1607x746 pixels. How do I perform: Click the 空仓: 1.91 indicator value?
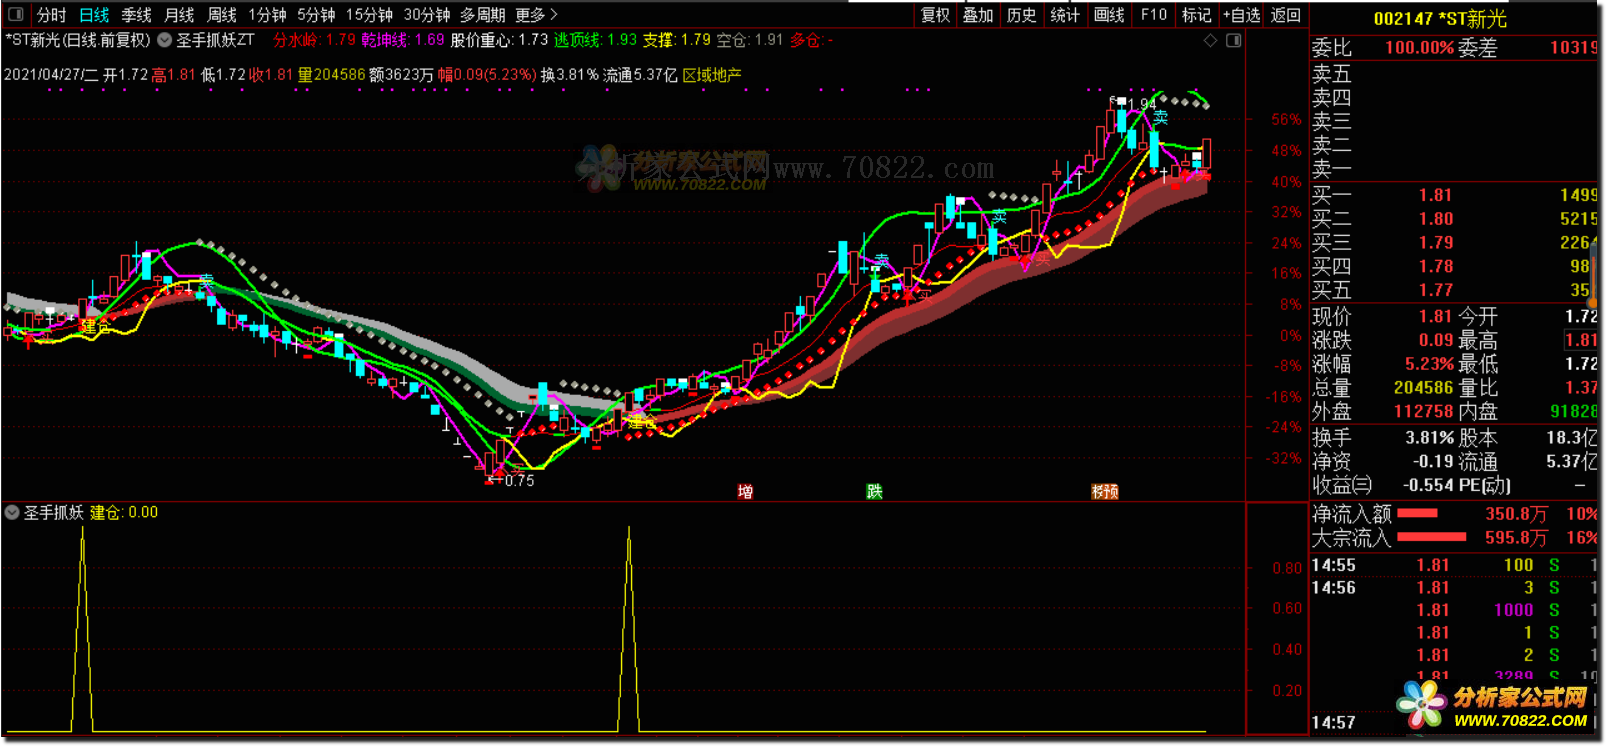pos(750,41)
